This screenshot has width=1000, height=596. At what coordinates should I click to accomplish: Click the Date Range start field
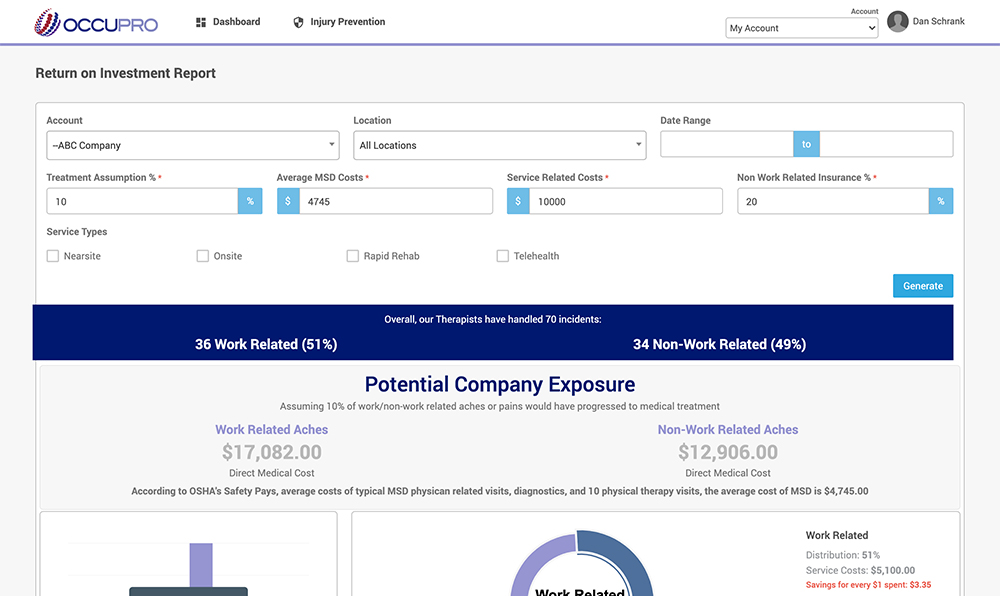(x=726, y=144)
